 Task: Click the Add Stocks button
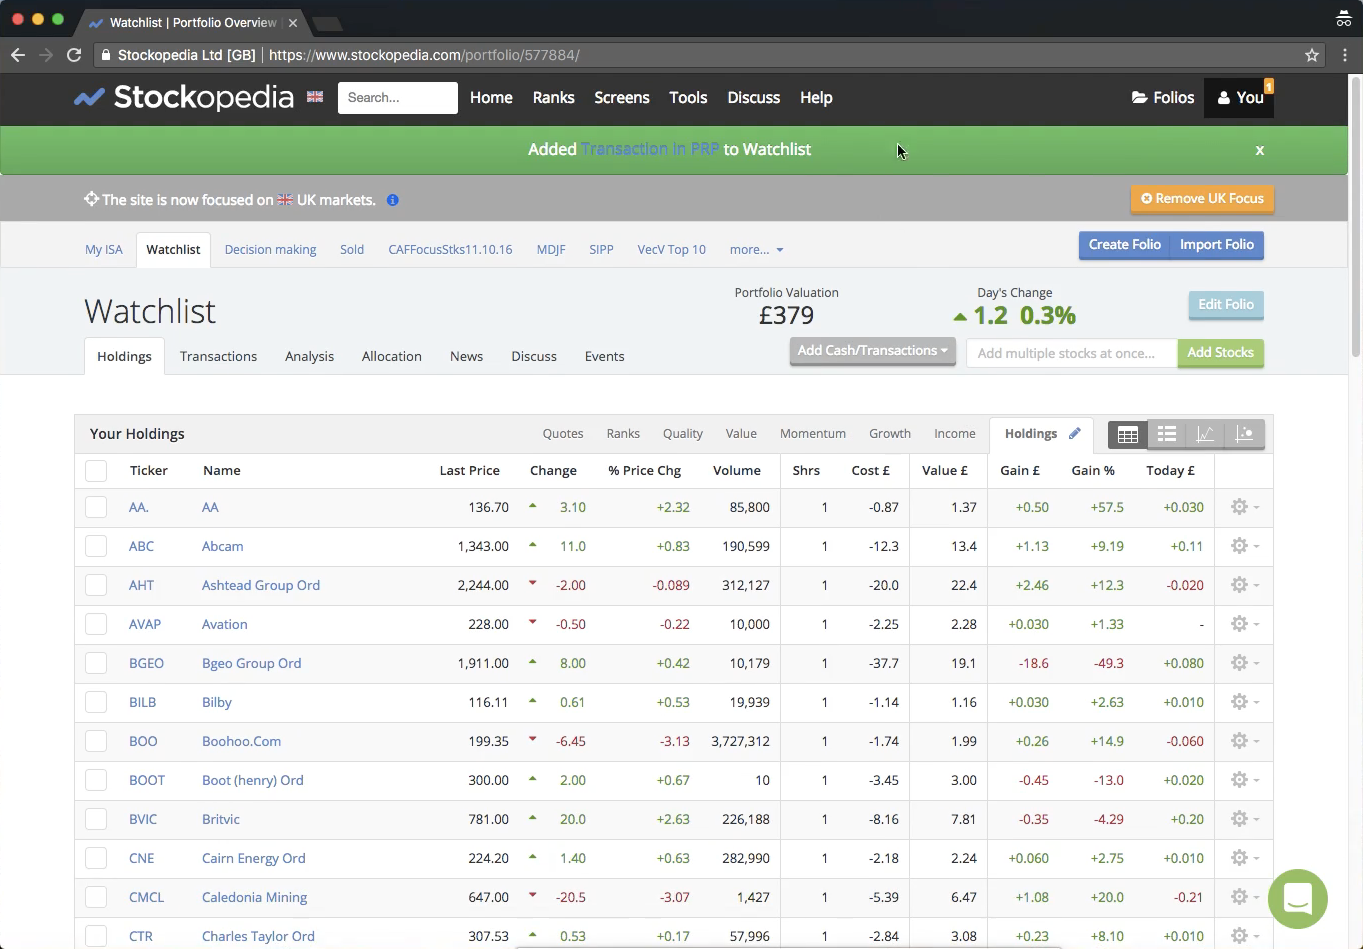(x=1220, y=353)
